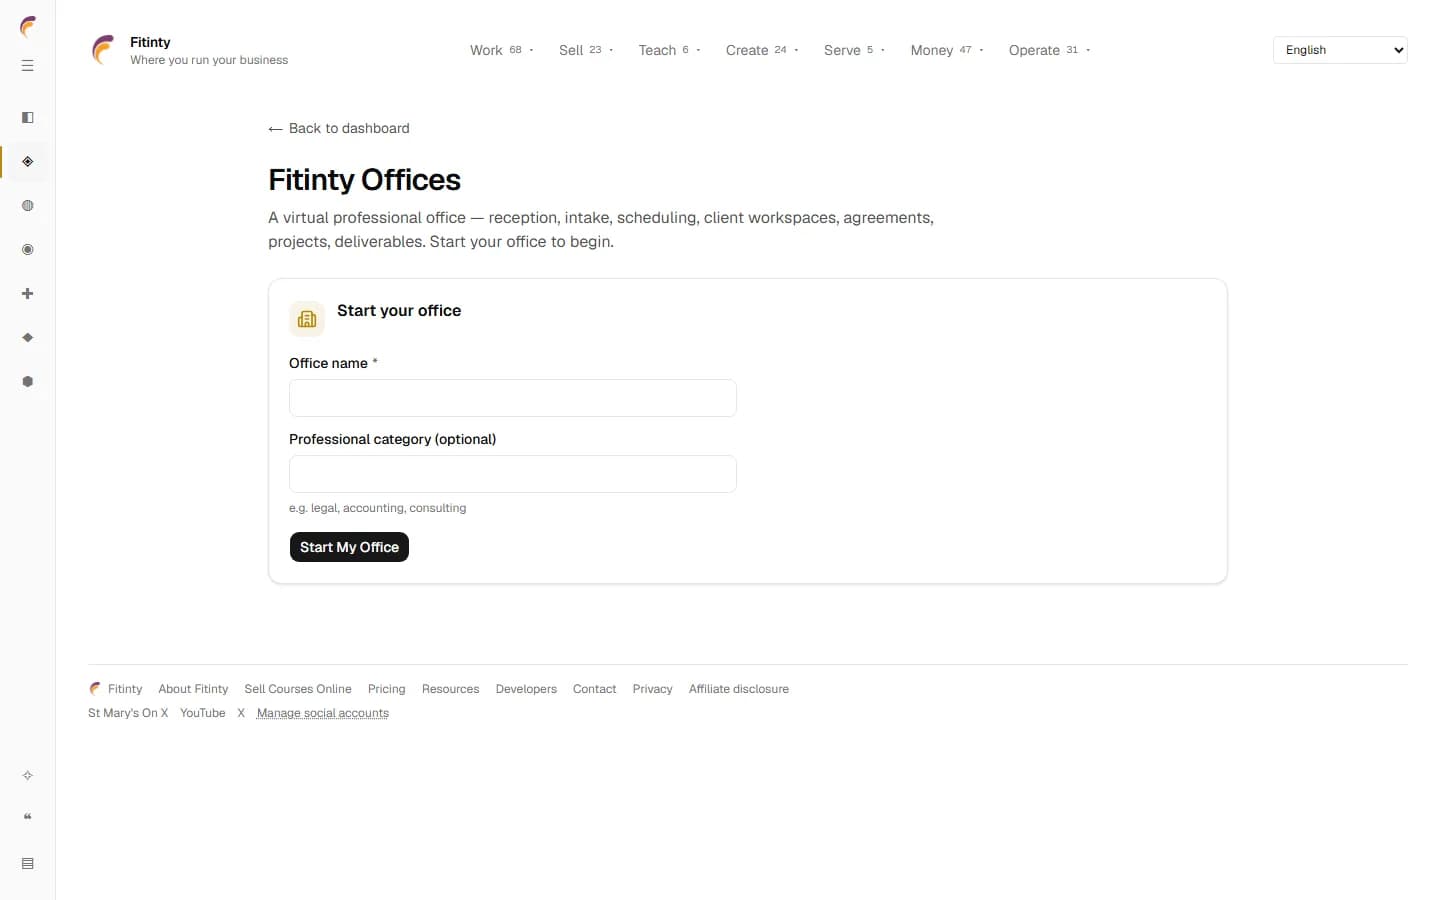
Task: Click the four-point star sidebar icon
Action: (x=28, y=776)
